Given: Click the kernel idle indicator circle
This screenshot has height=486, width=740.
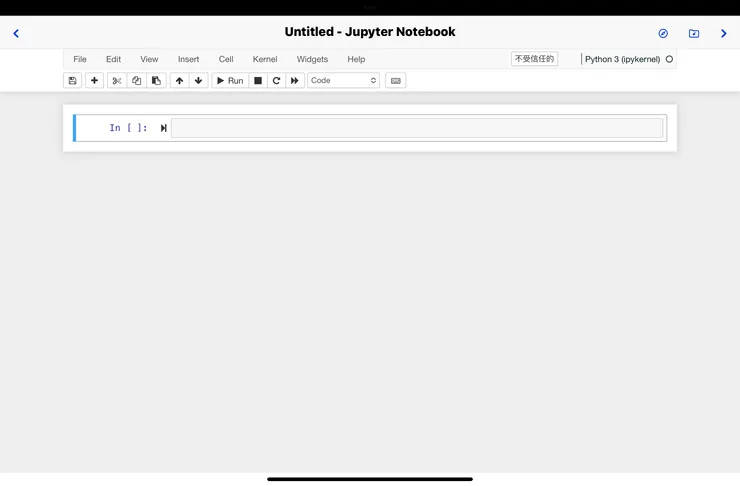Looking at the screenshot, I should (x=669, y=59).
